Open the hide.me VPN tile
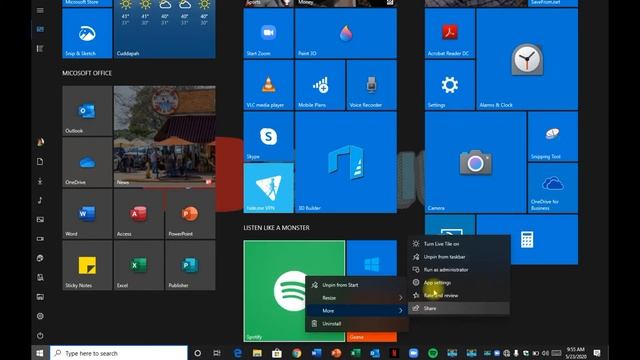This screenshot has width=640, height=360. tap(268, 188)
